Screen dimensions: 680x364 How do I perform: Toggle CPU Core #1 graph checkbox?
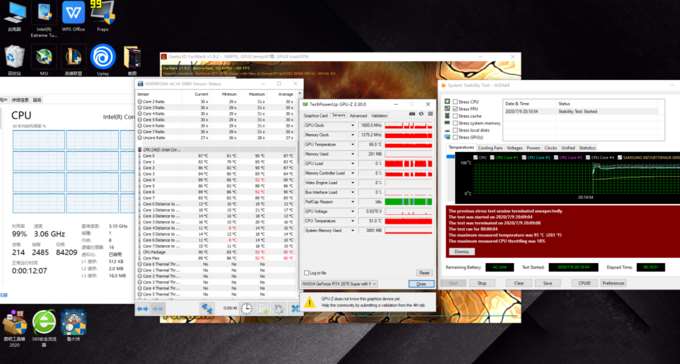pyautogui.click(x=492, y=157)
